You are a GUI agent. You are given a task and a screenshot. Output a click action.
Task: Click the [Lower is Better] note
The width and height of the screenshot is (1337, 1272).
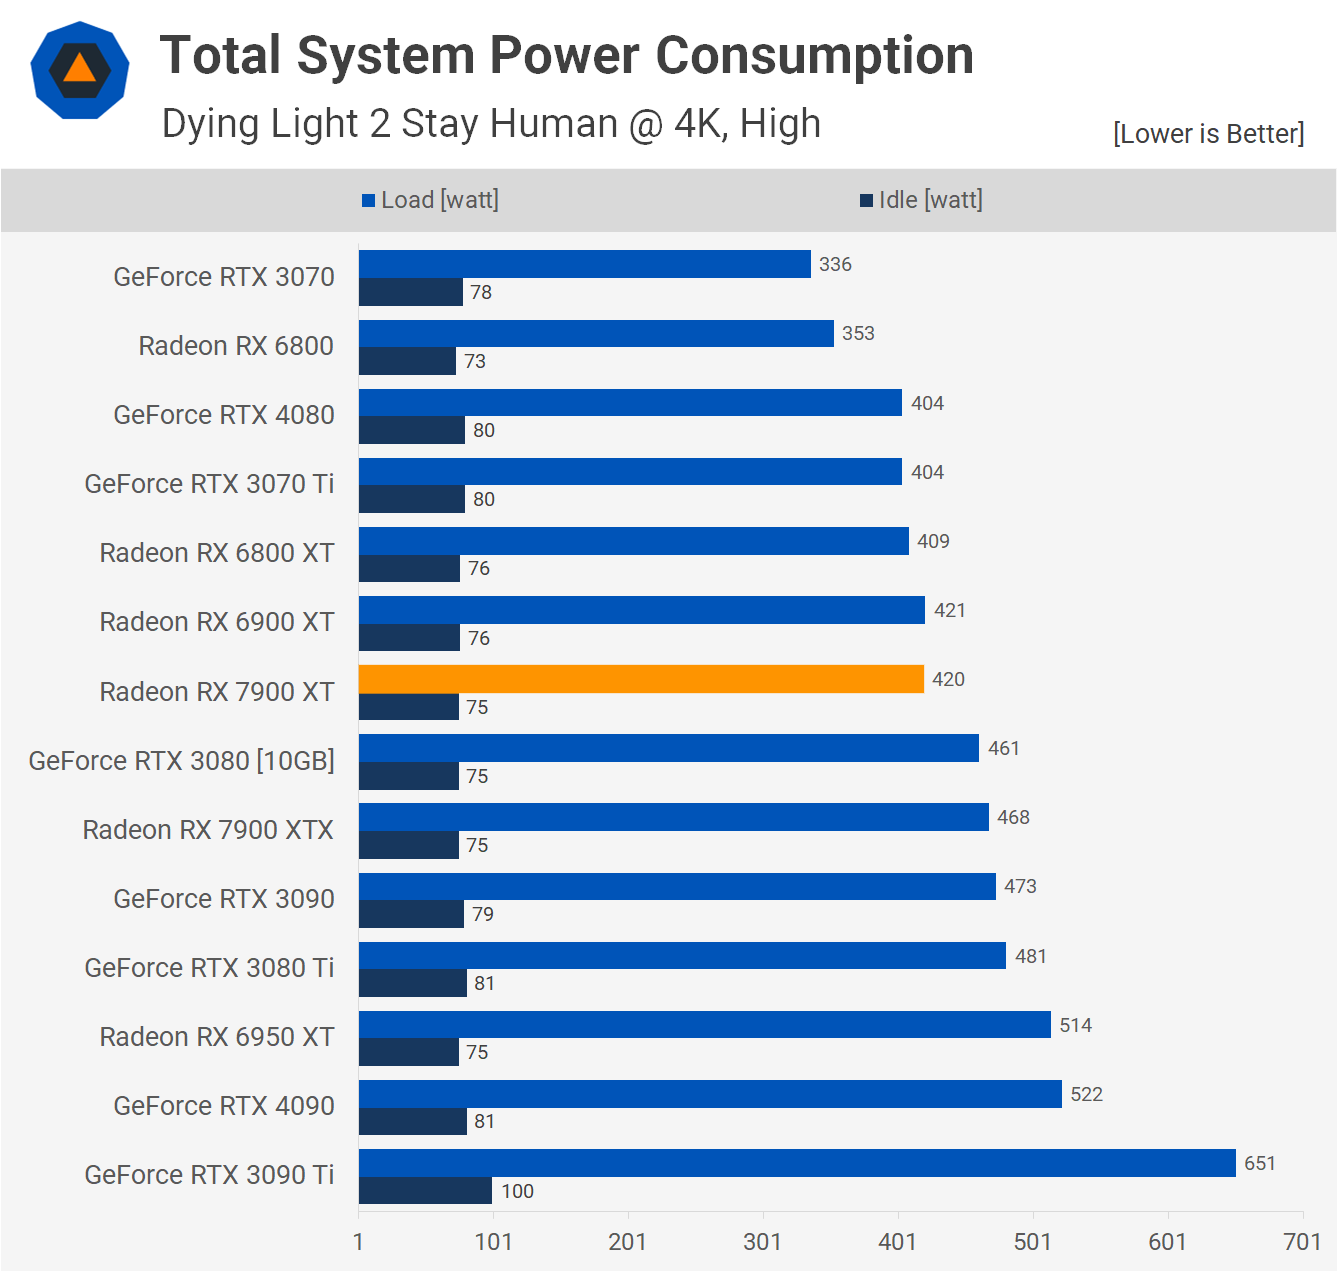(1208, 134)
